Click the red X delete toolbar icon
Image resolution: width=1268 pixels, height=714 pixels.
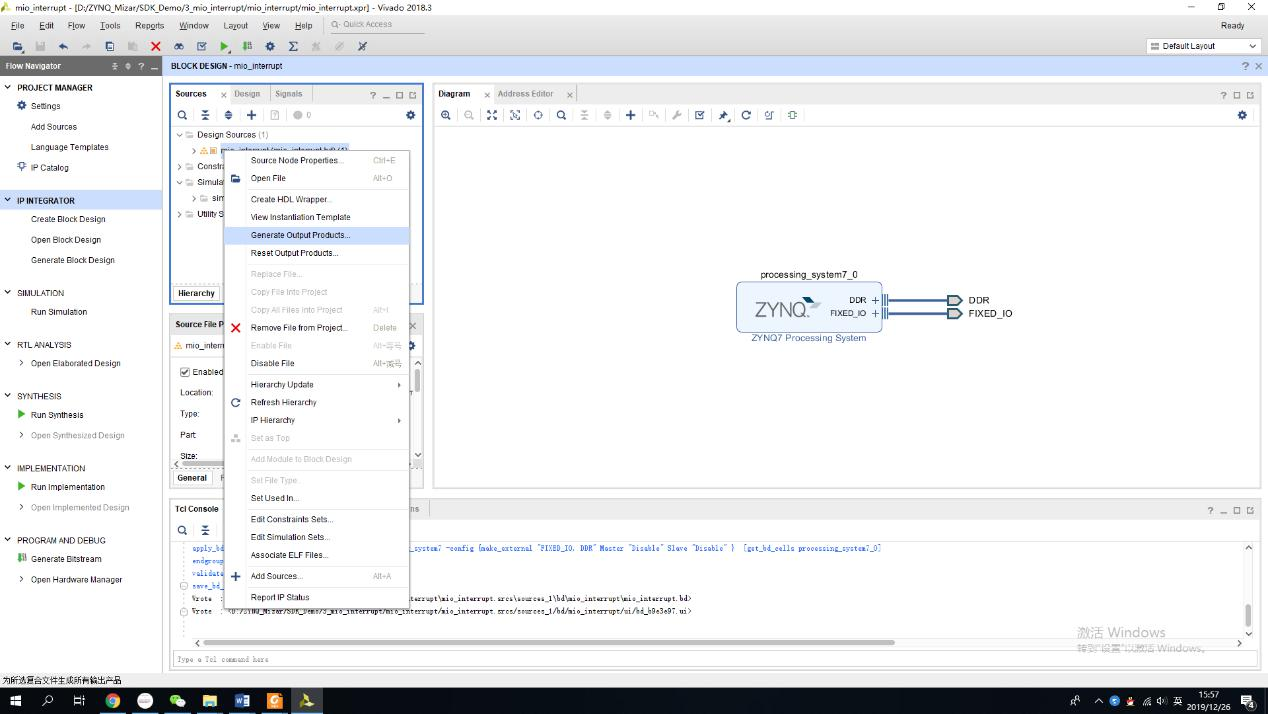(x=155, y=46)
